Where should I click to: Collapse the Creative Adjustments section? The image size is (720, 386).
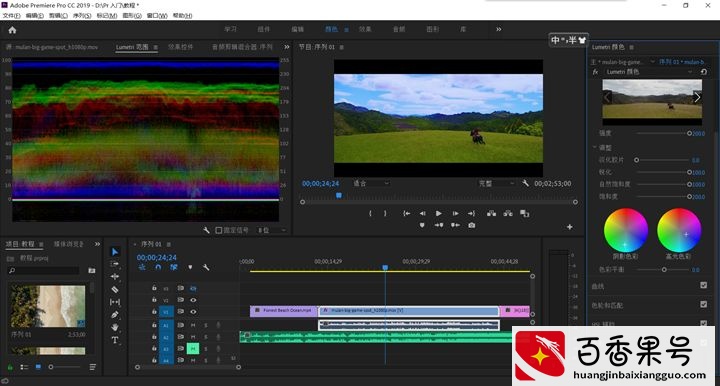pos(595,147)
